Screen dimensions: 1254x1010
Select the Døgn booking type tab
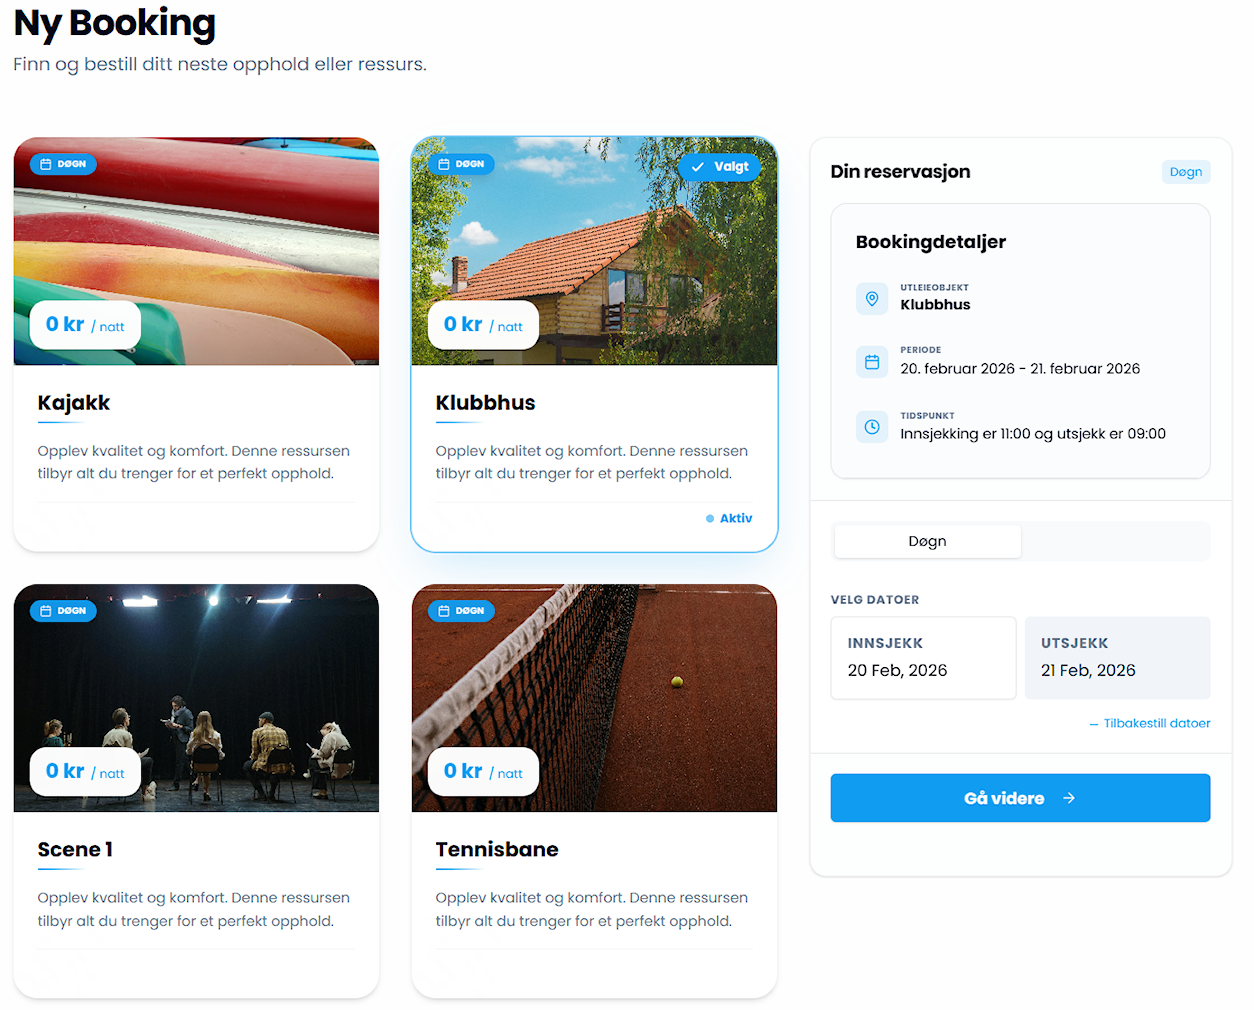click(x=927, y=541)
